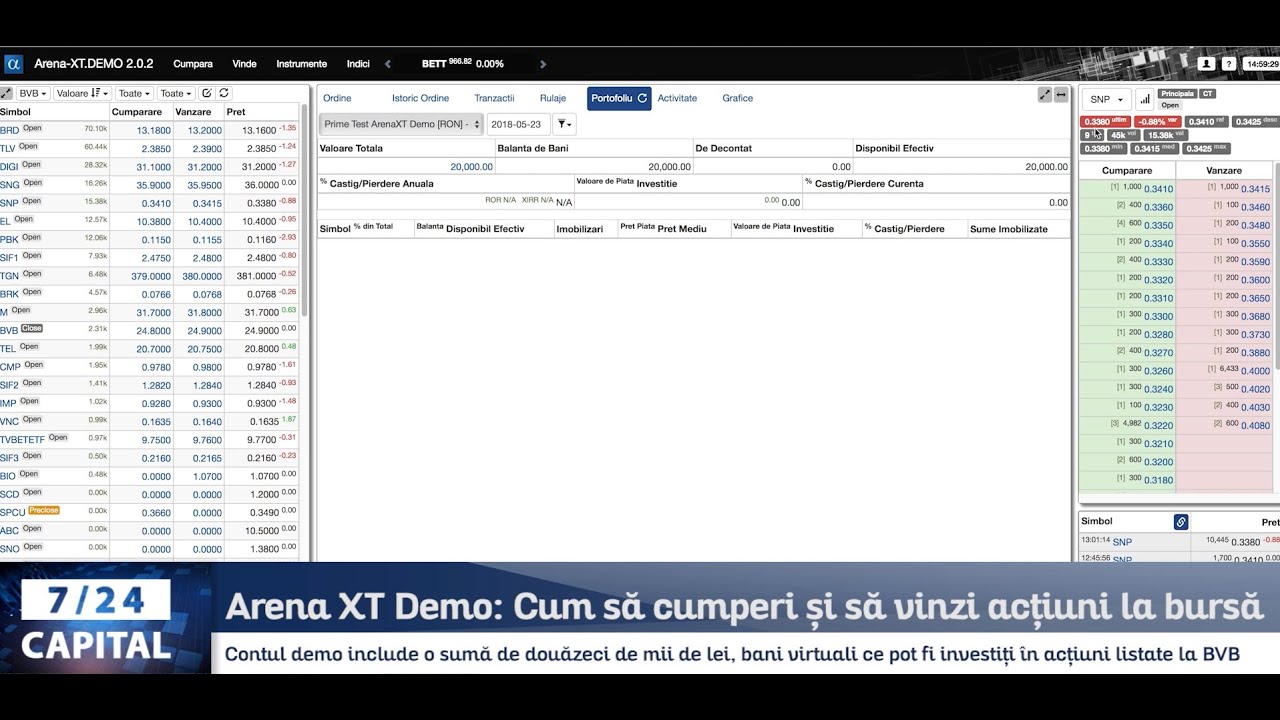
Task: Click the SPCU Preclose badge
Action: (44, 510)
